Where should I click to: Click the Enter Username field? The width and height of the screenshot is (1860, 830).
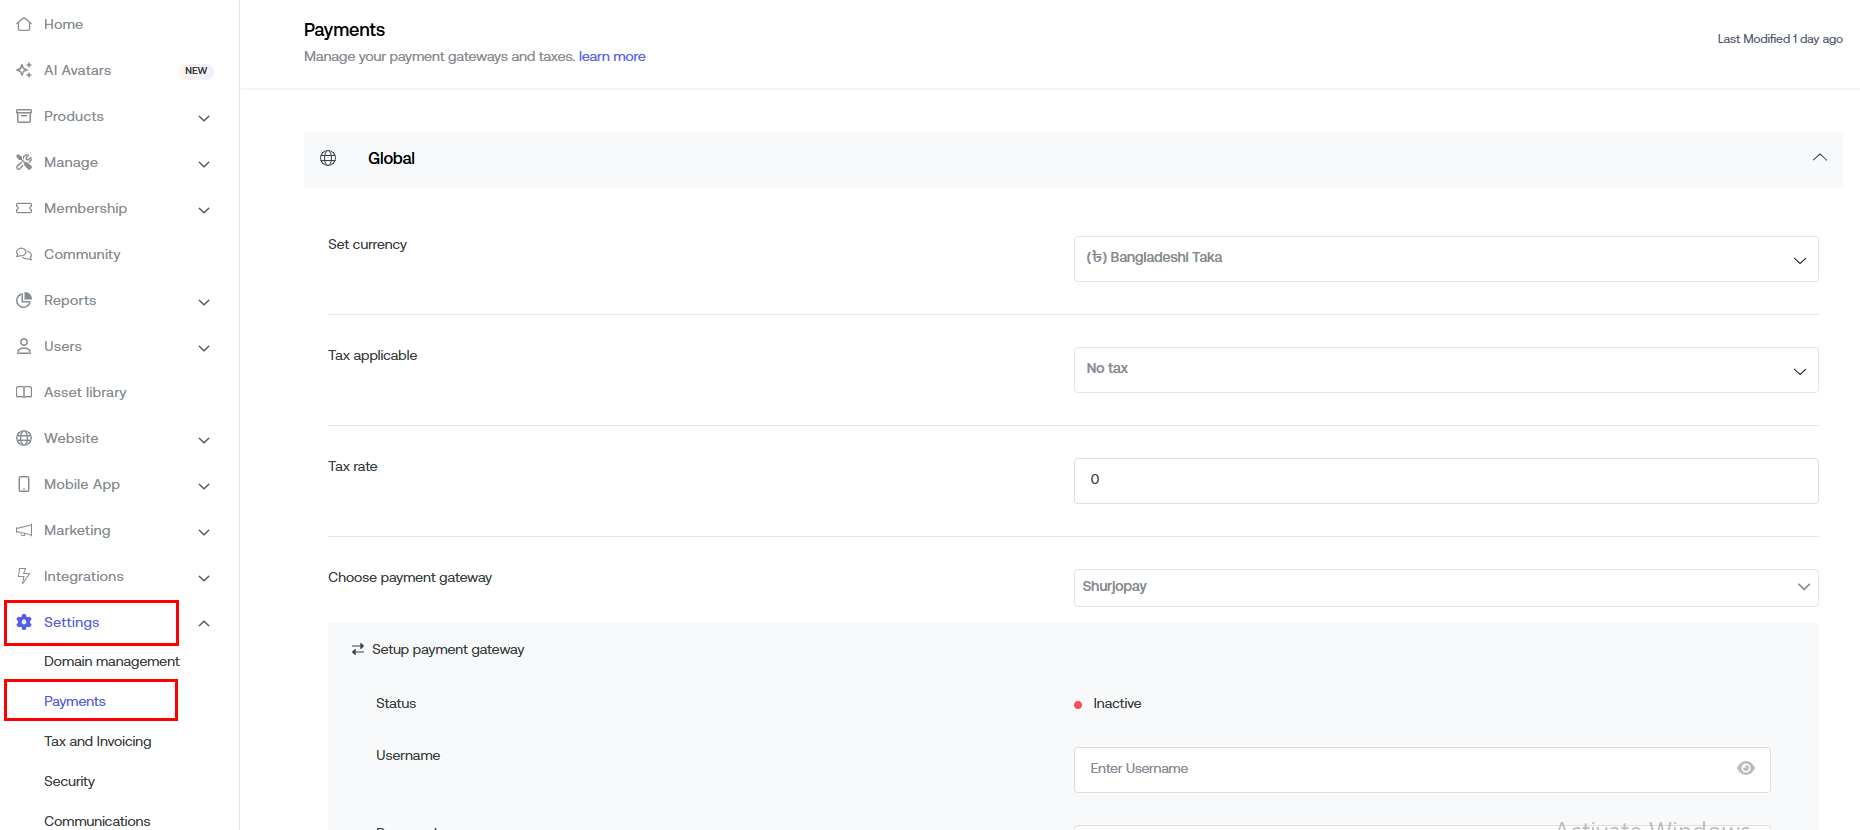[1400, 769]
